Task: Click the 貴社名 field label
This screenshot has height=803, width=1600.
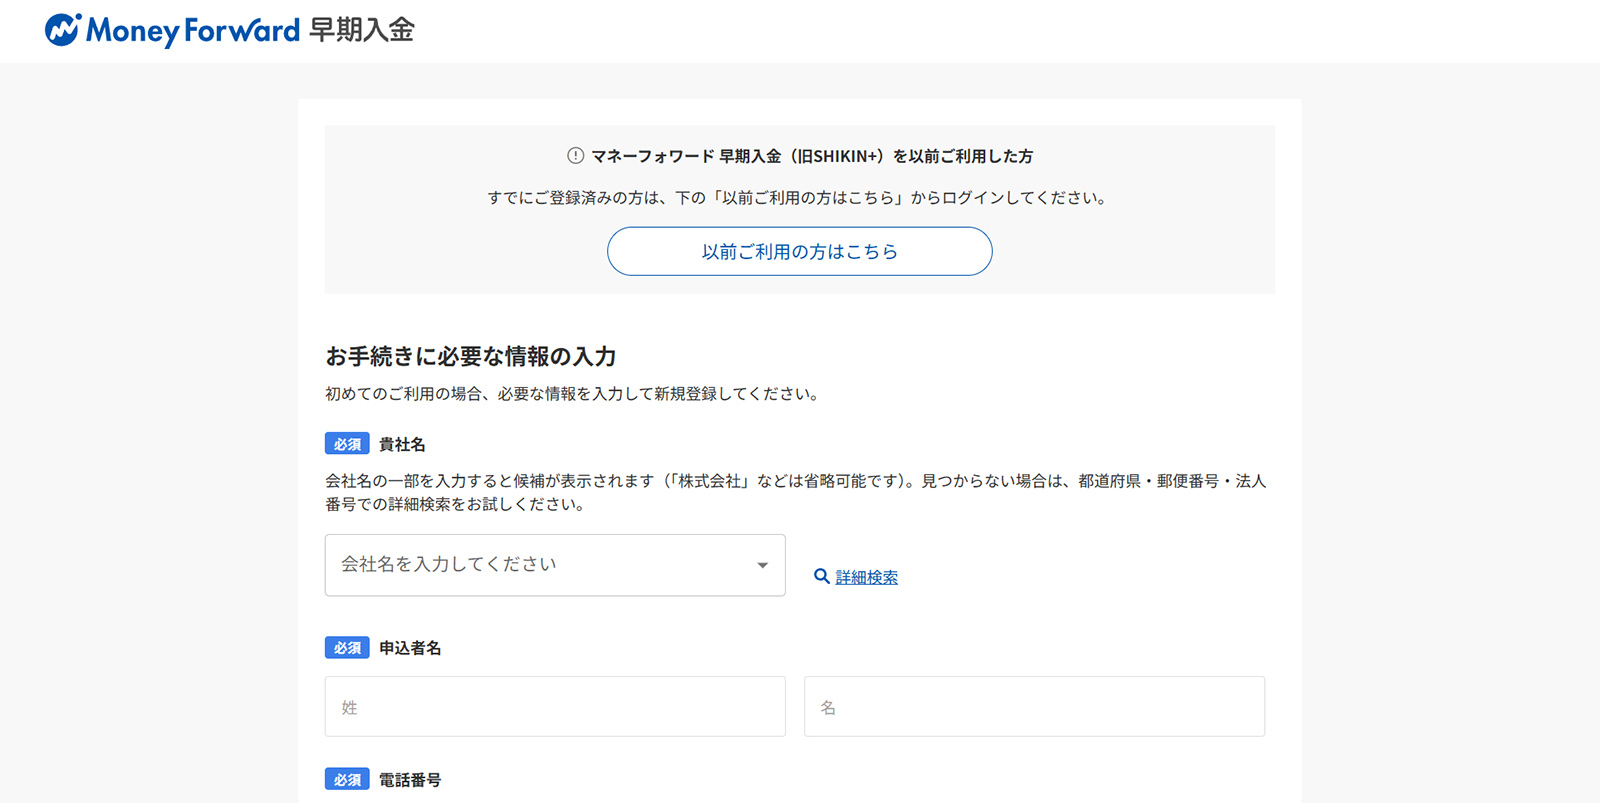Action: click(x=402, y=444)
